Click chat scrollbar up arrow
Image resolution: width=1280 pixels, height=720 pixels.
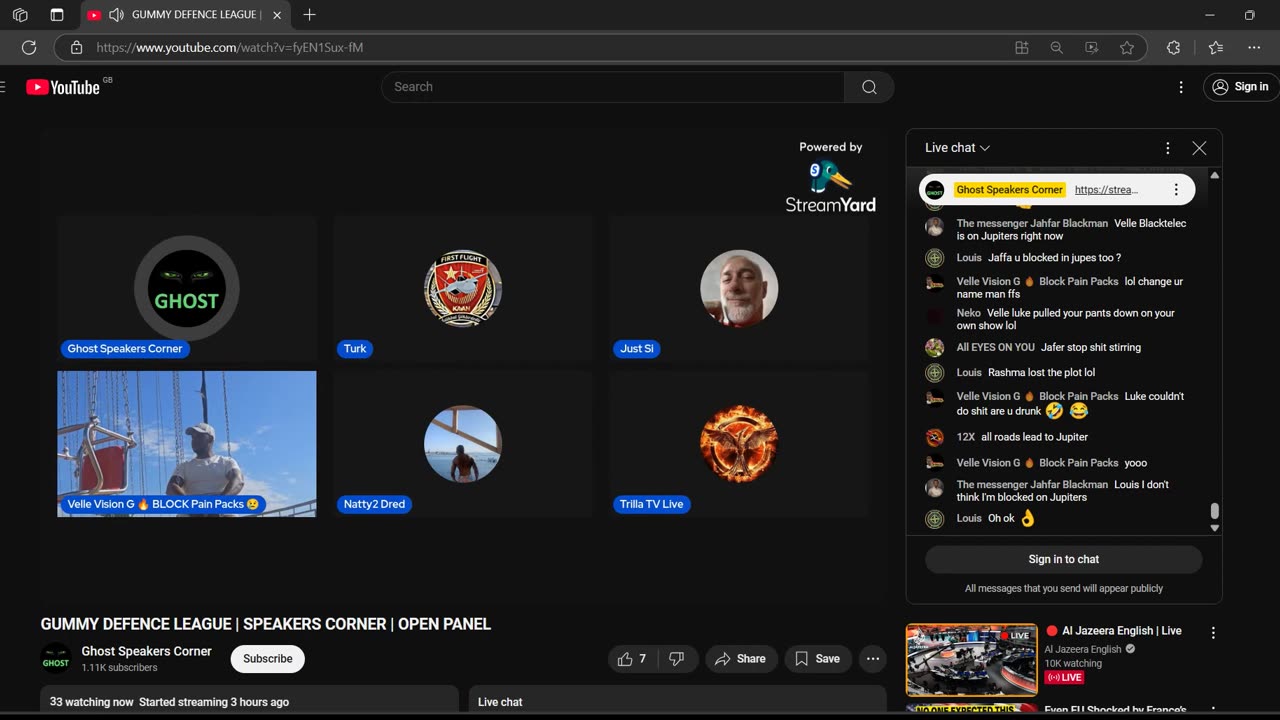[1215, 175]
